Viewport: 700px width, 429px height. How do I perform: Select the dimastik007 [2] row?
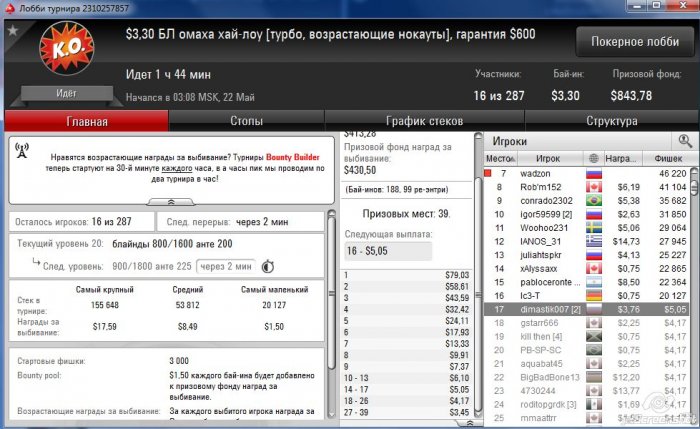(x=586, y=309)
